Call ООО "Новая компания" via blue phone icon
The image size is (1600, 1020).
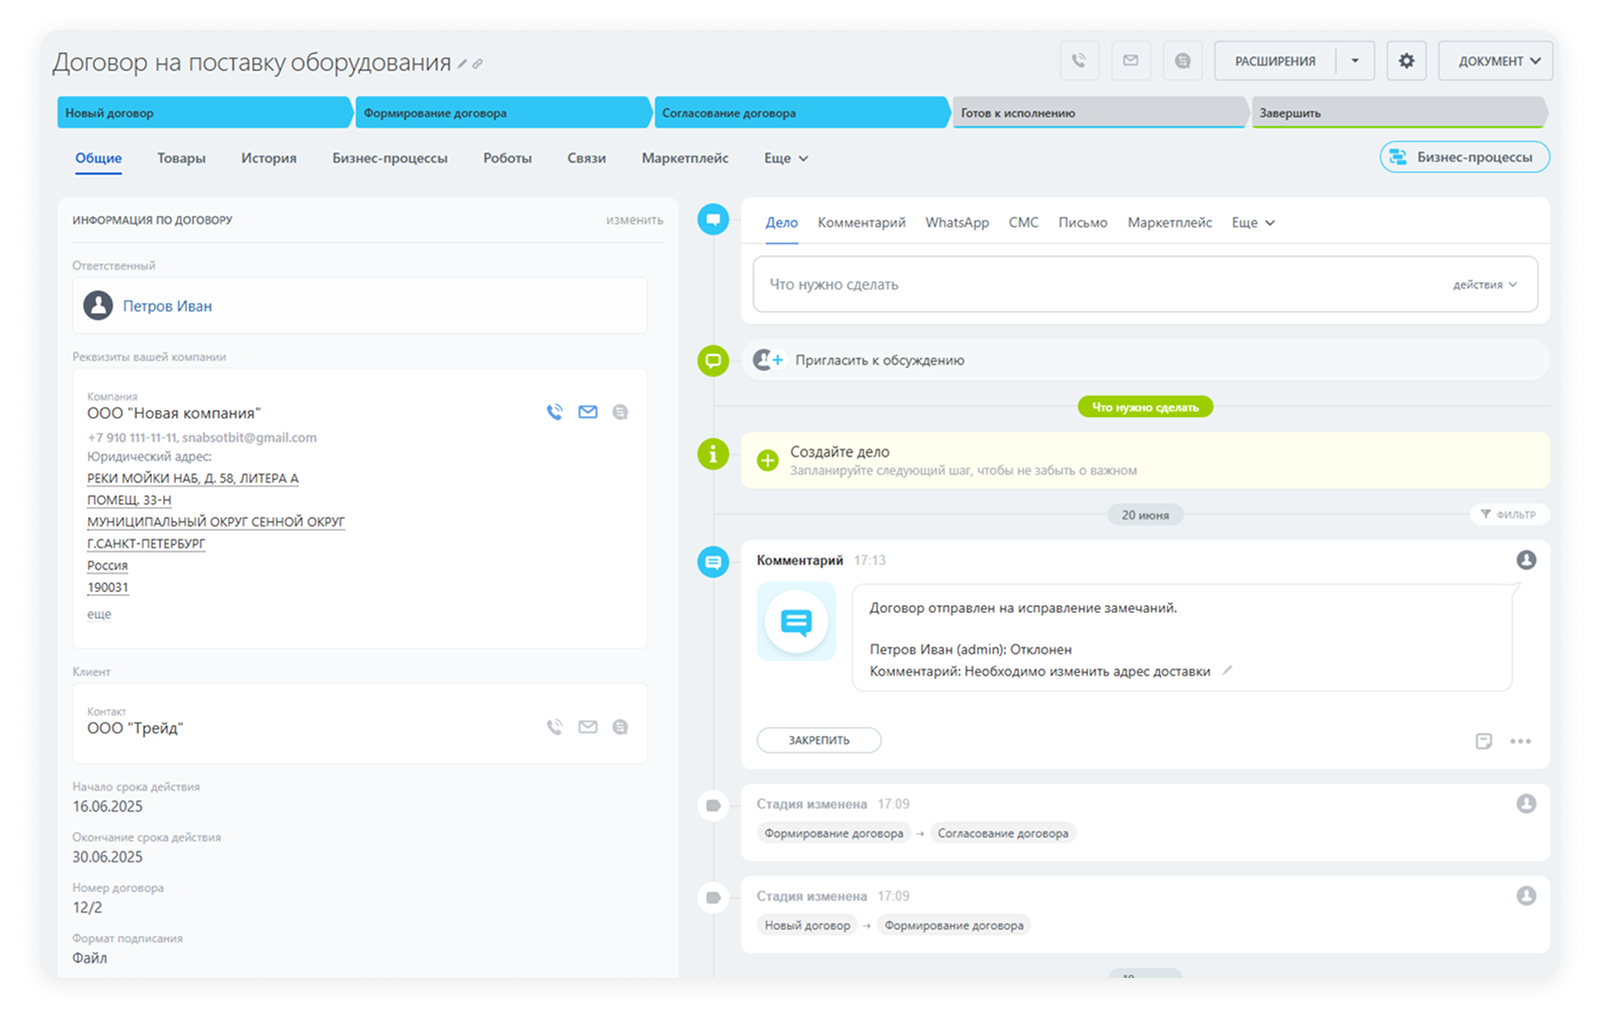tap(555, 412)
